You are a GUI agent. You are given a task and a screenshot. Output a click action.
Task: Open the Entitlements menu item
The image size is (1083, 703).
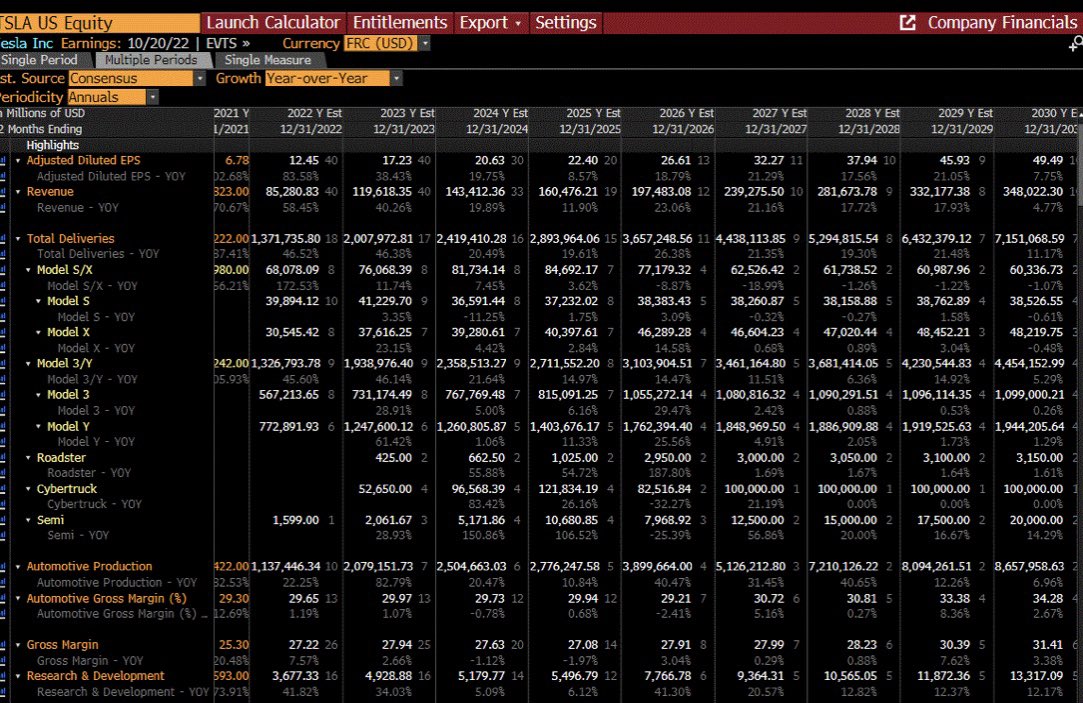tap(400, 23)
